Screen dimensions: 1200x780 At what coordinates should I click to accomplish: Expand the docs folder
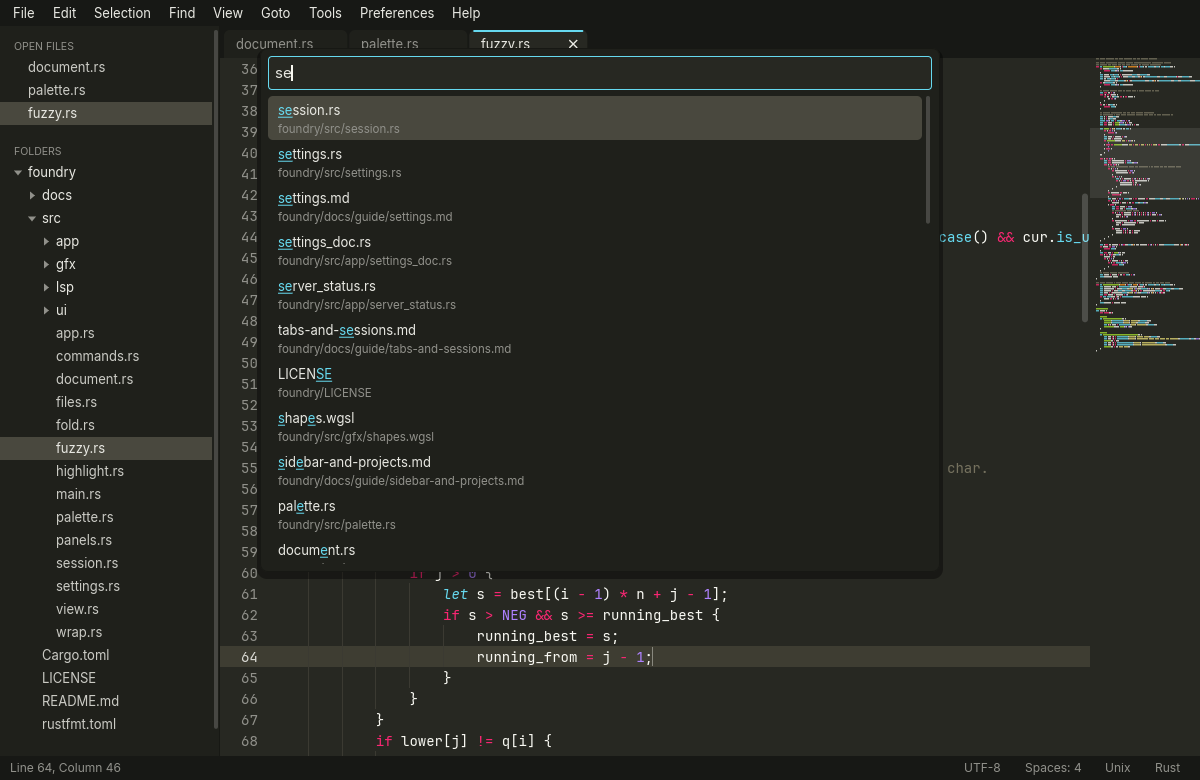tap(32, 195)
